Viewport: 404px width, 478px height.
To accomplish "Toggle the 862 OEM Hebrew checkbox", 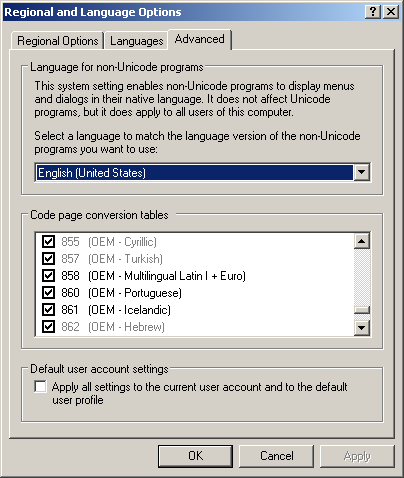I will pos(48,327).
